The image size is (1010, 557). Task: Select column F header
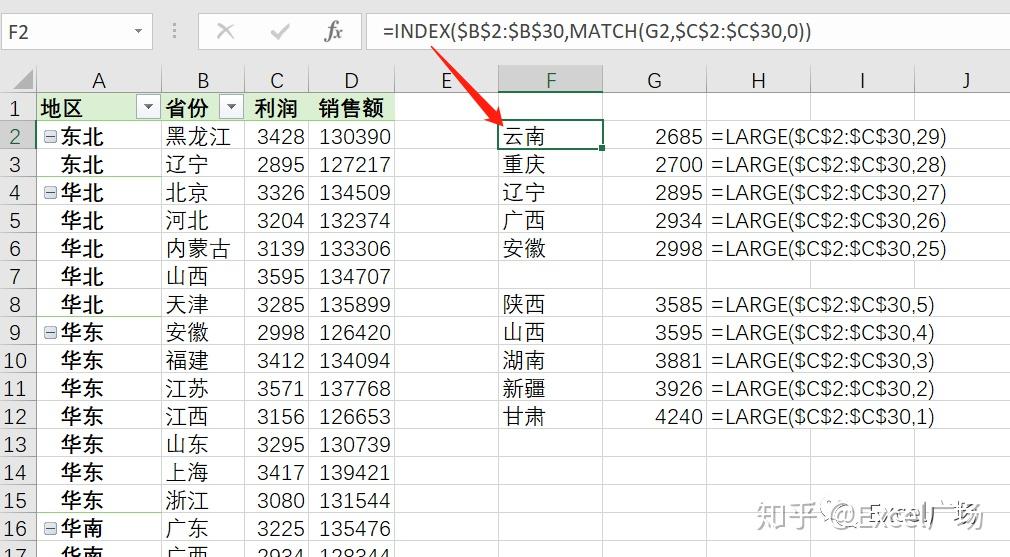point(550,80)
